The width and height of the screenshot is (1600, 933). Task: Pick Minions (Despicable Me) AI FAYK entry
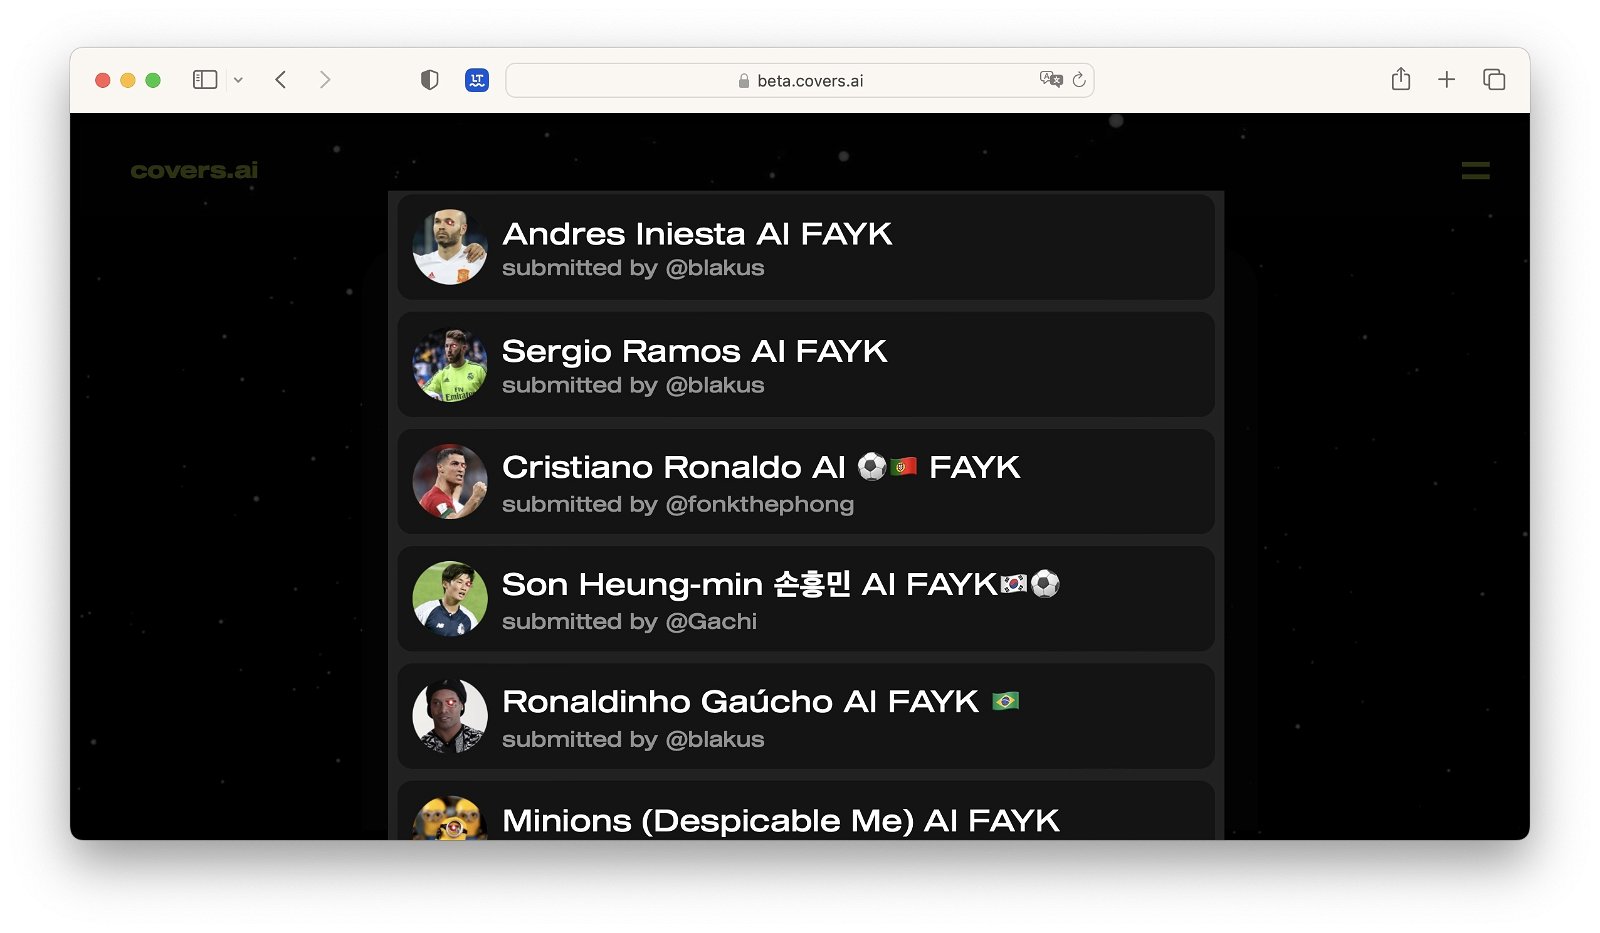coord(806,810)
